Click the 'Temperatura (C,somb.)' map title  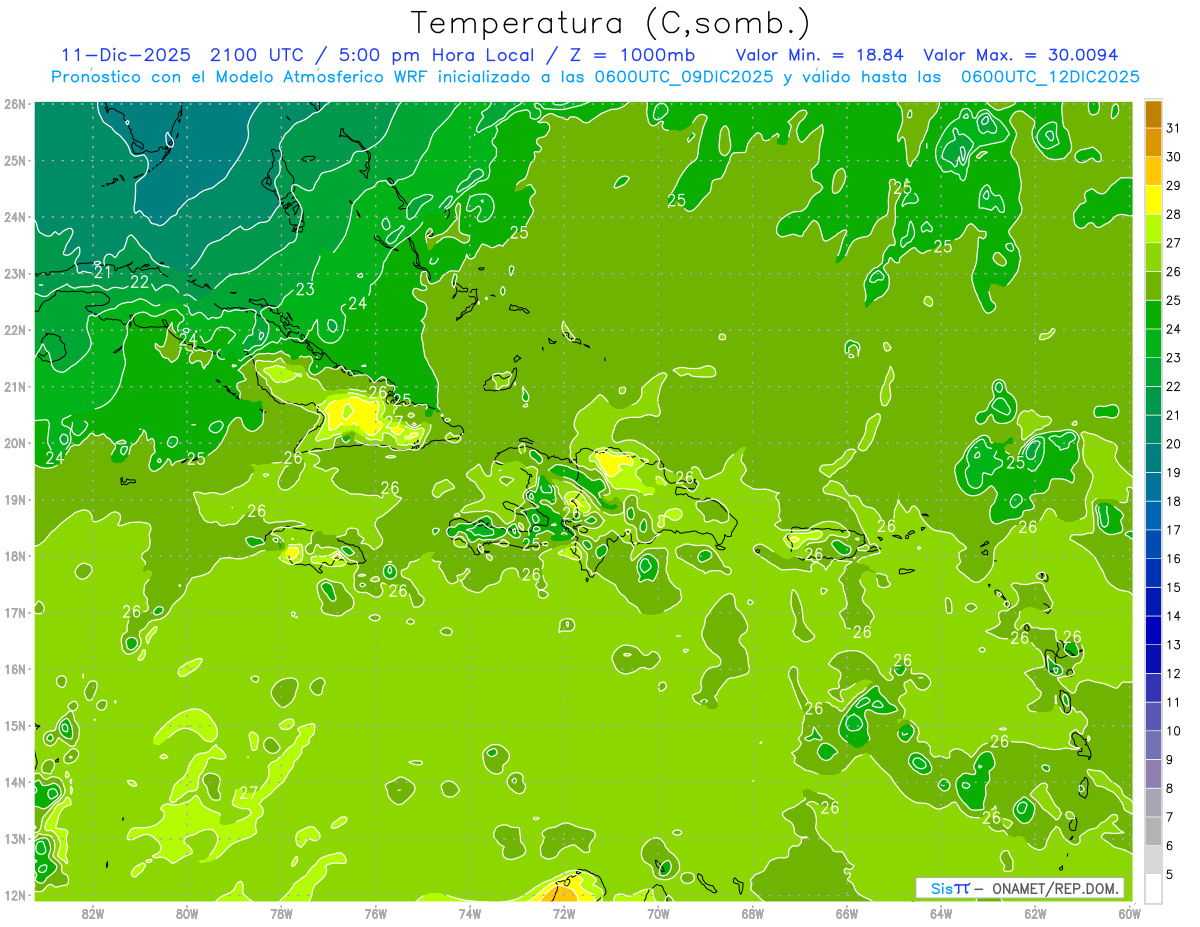pos(611,23)
